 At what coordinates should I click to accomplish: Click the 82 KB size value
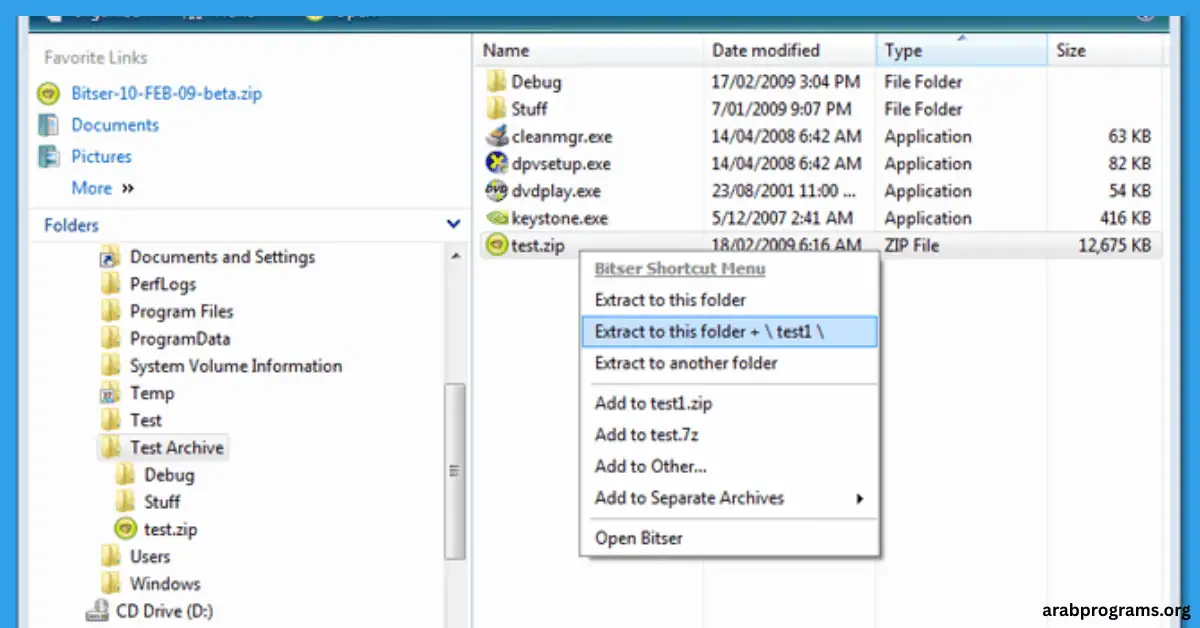[1130, 164]
